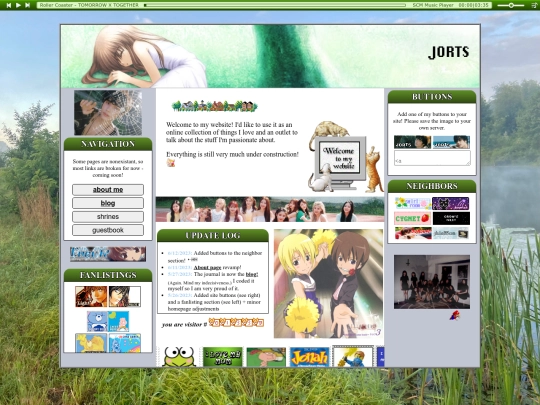The height and width of the screenshot is (405, 540).
Task: Focus the button code text area
Action: (x=432, y=158)
